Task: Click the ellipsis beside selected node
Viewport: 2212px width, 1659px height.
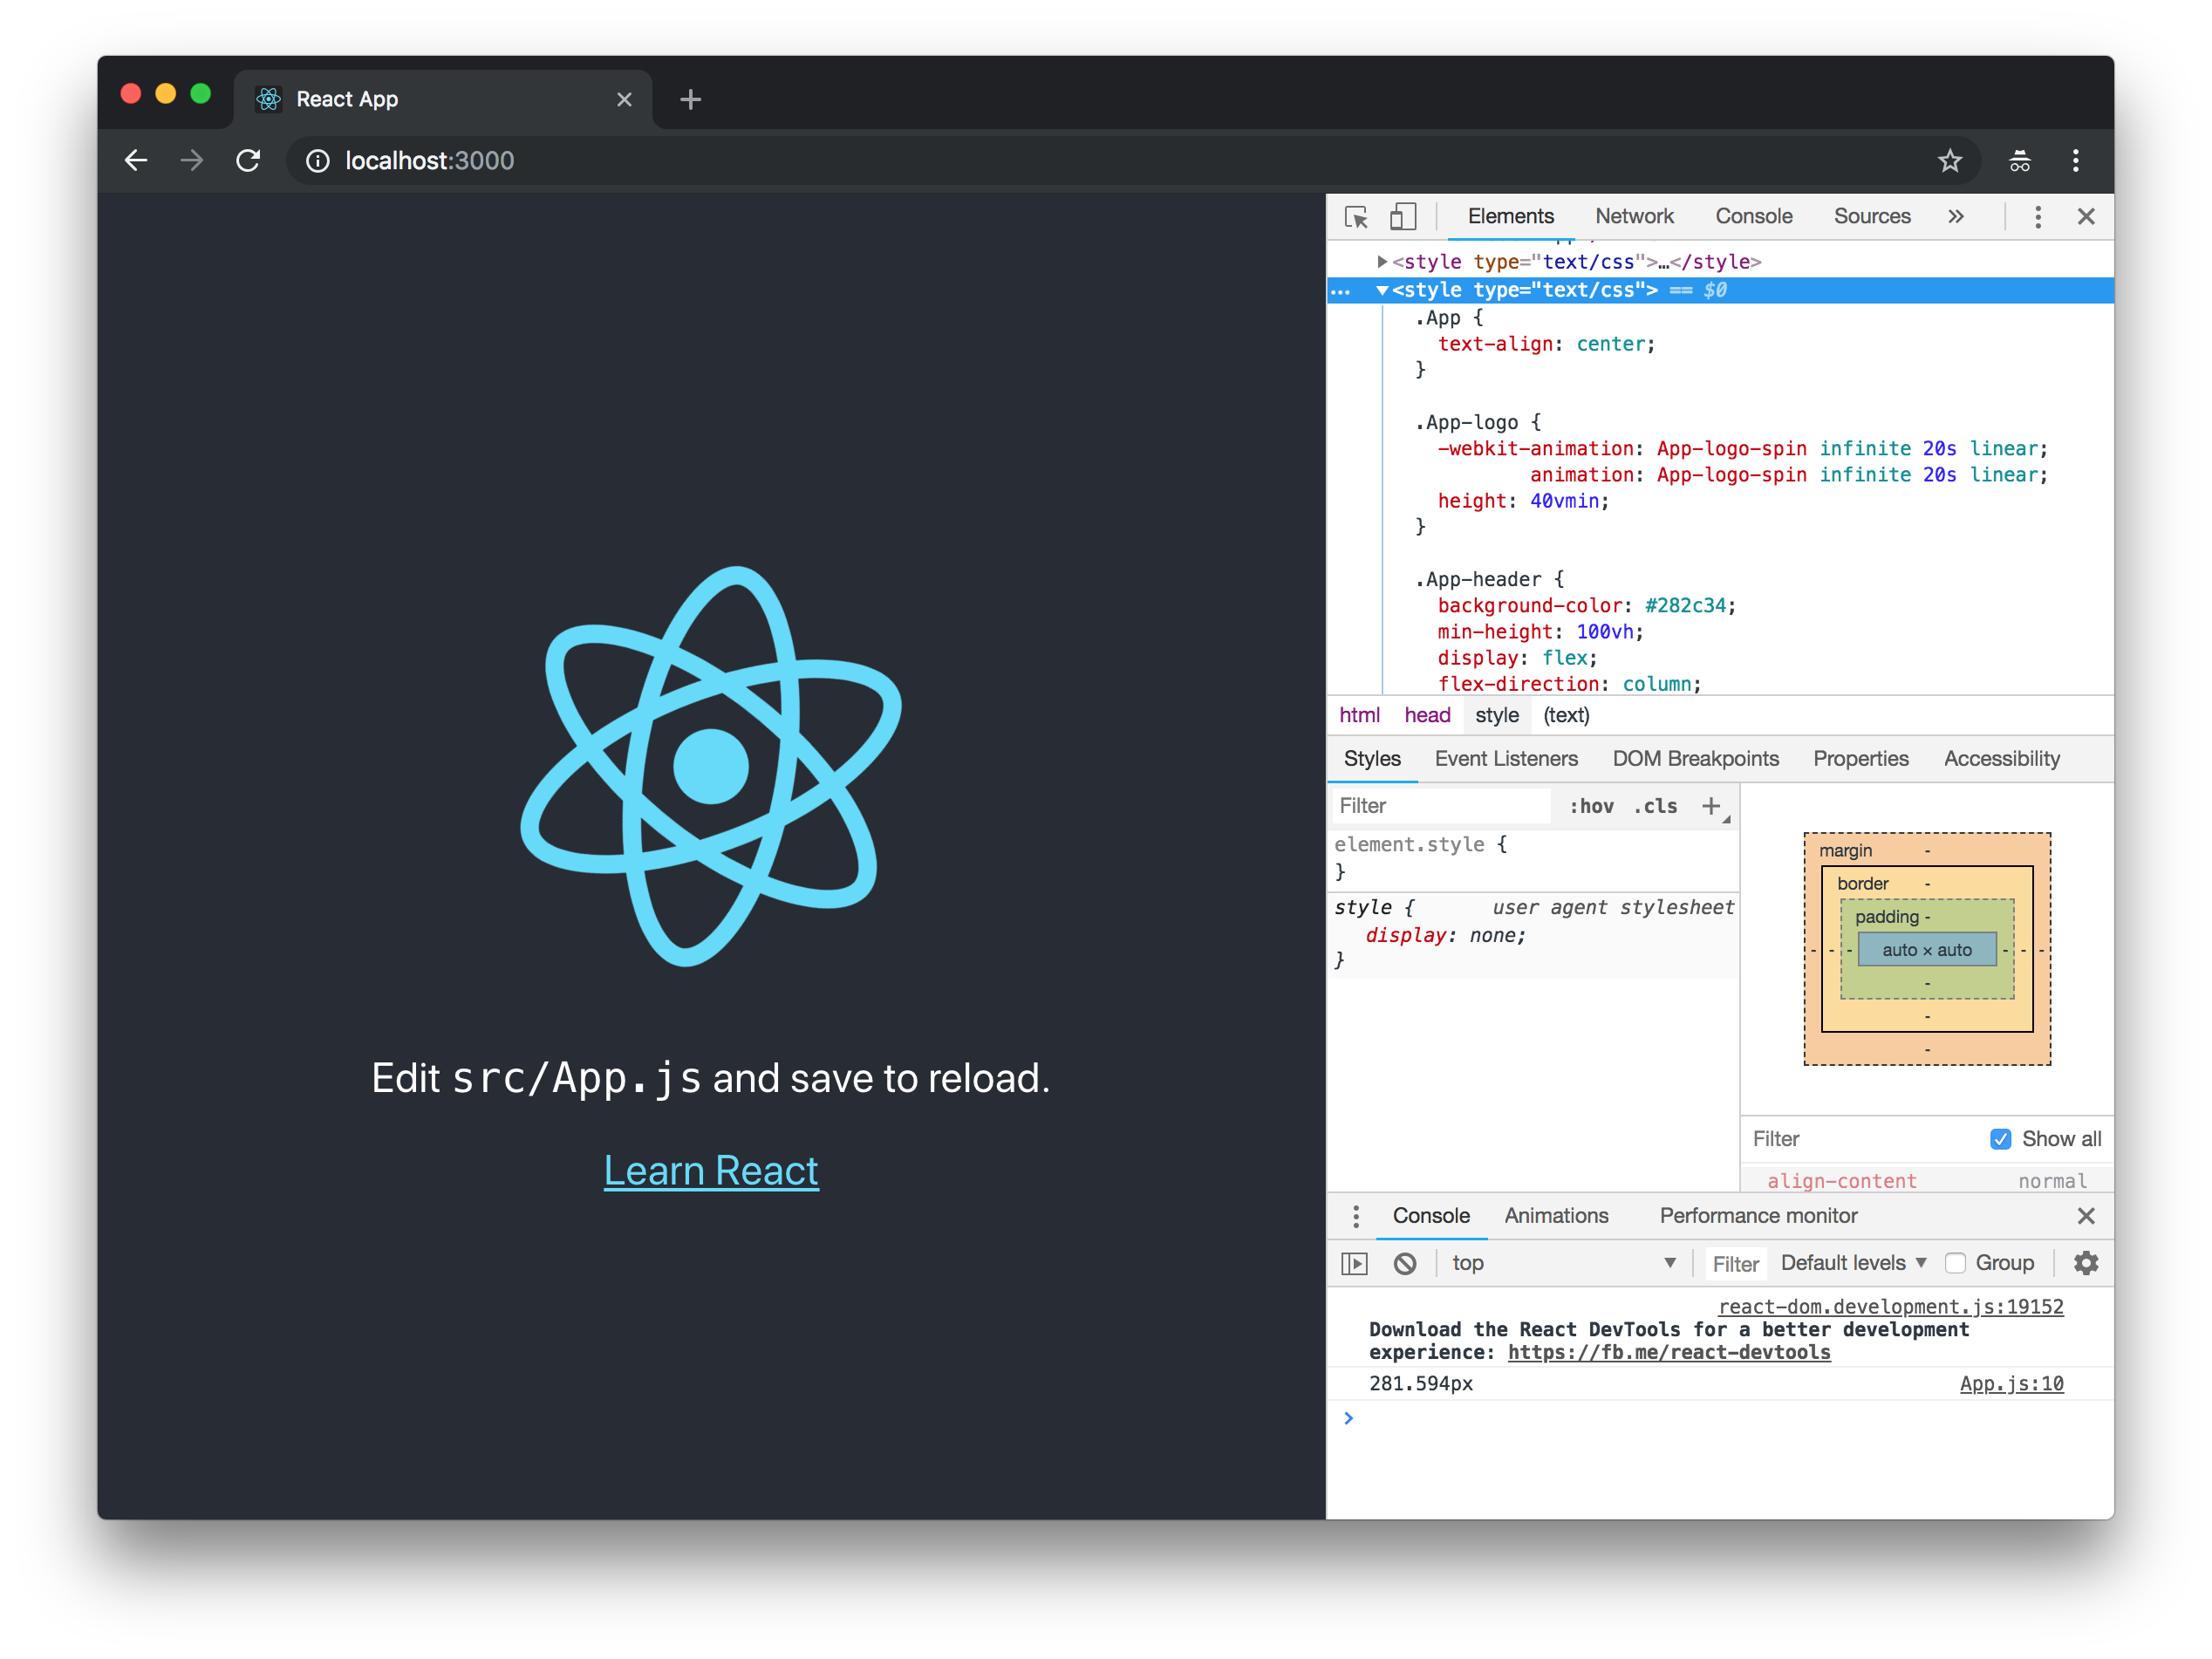Action: pyautogui.click(x=1340, y=292)
